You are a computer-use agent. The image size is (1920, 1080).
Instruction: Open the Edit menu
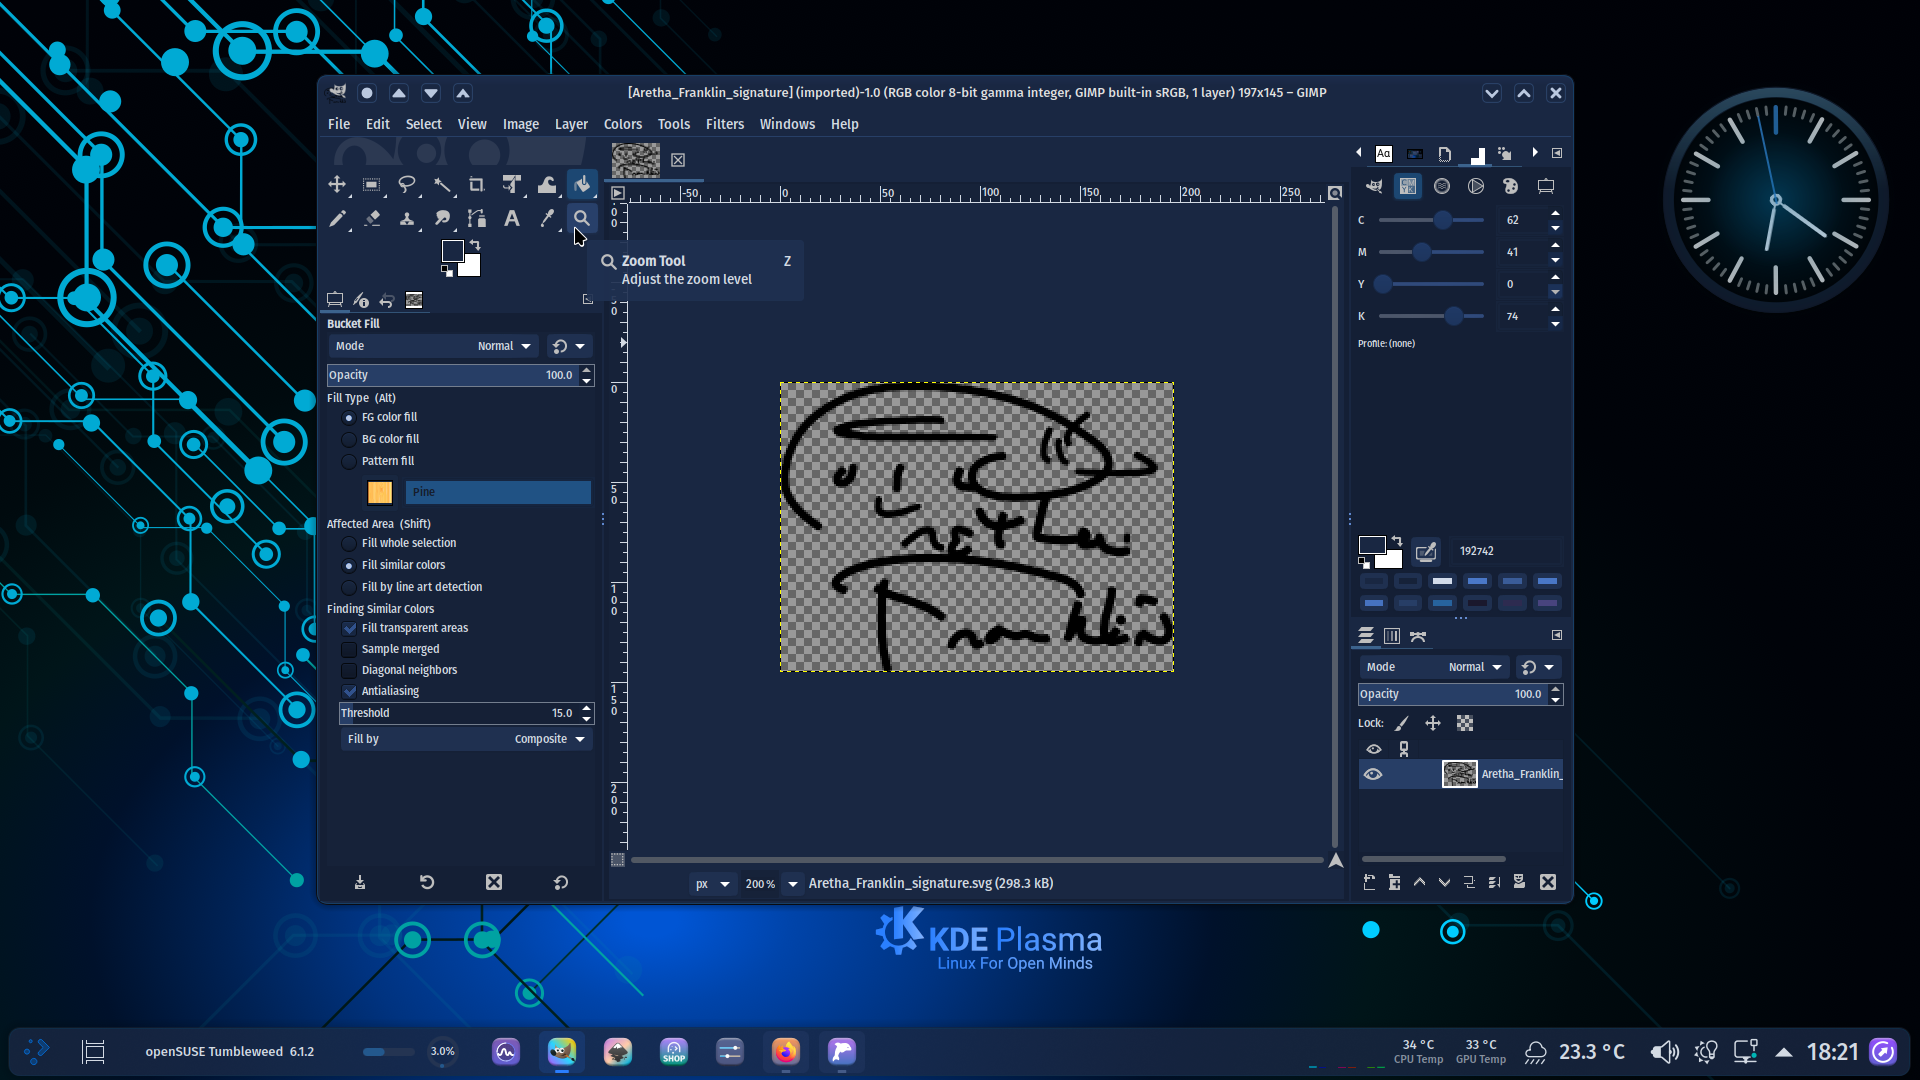pyautogui.click(x=378, y=124)
